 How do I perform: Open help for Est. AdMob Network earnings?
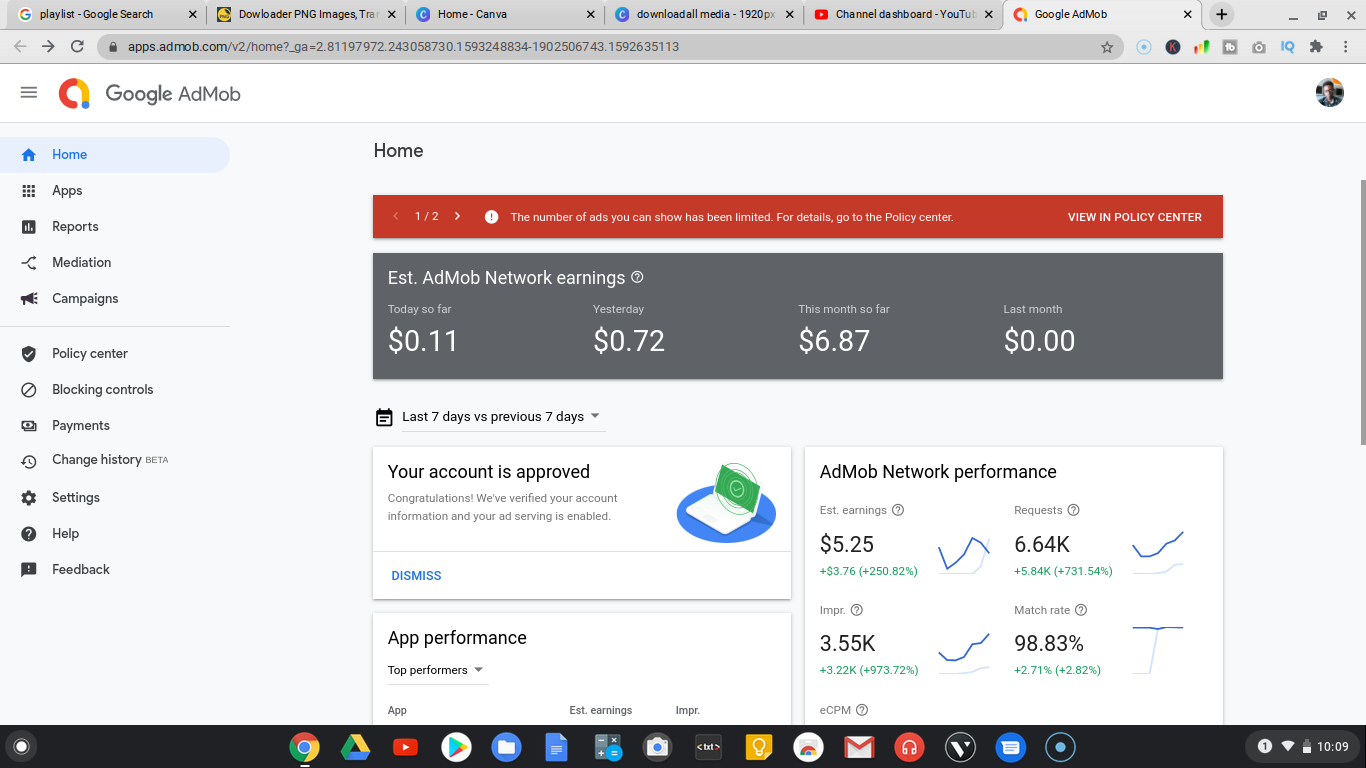click(638, 278)
